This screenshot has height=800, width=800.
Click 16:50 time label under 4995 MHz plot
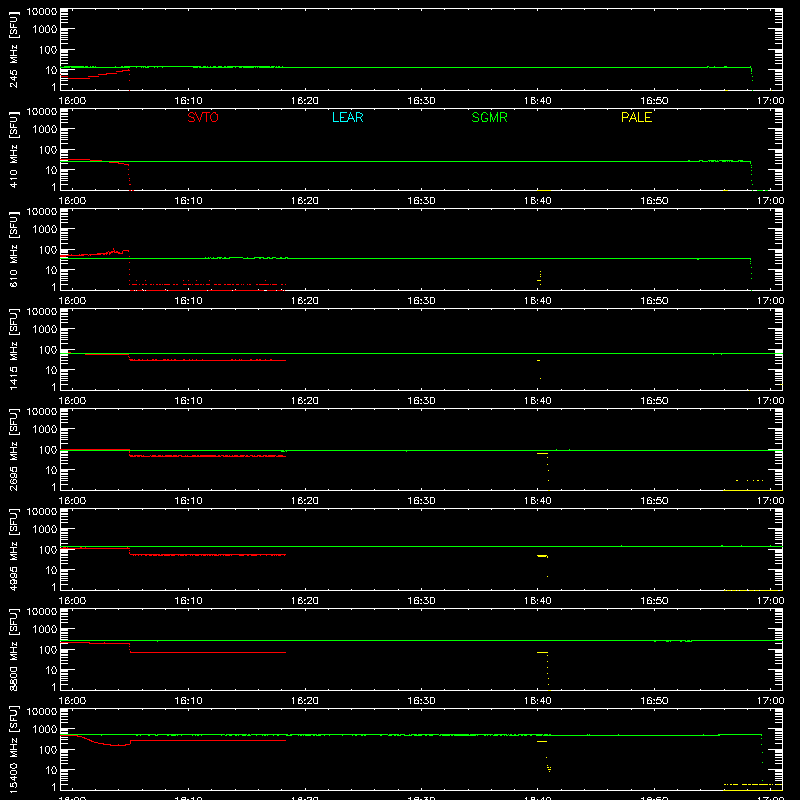click(654, 601)
